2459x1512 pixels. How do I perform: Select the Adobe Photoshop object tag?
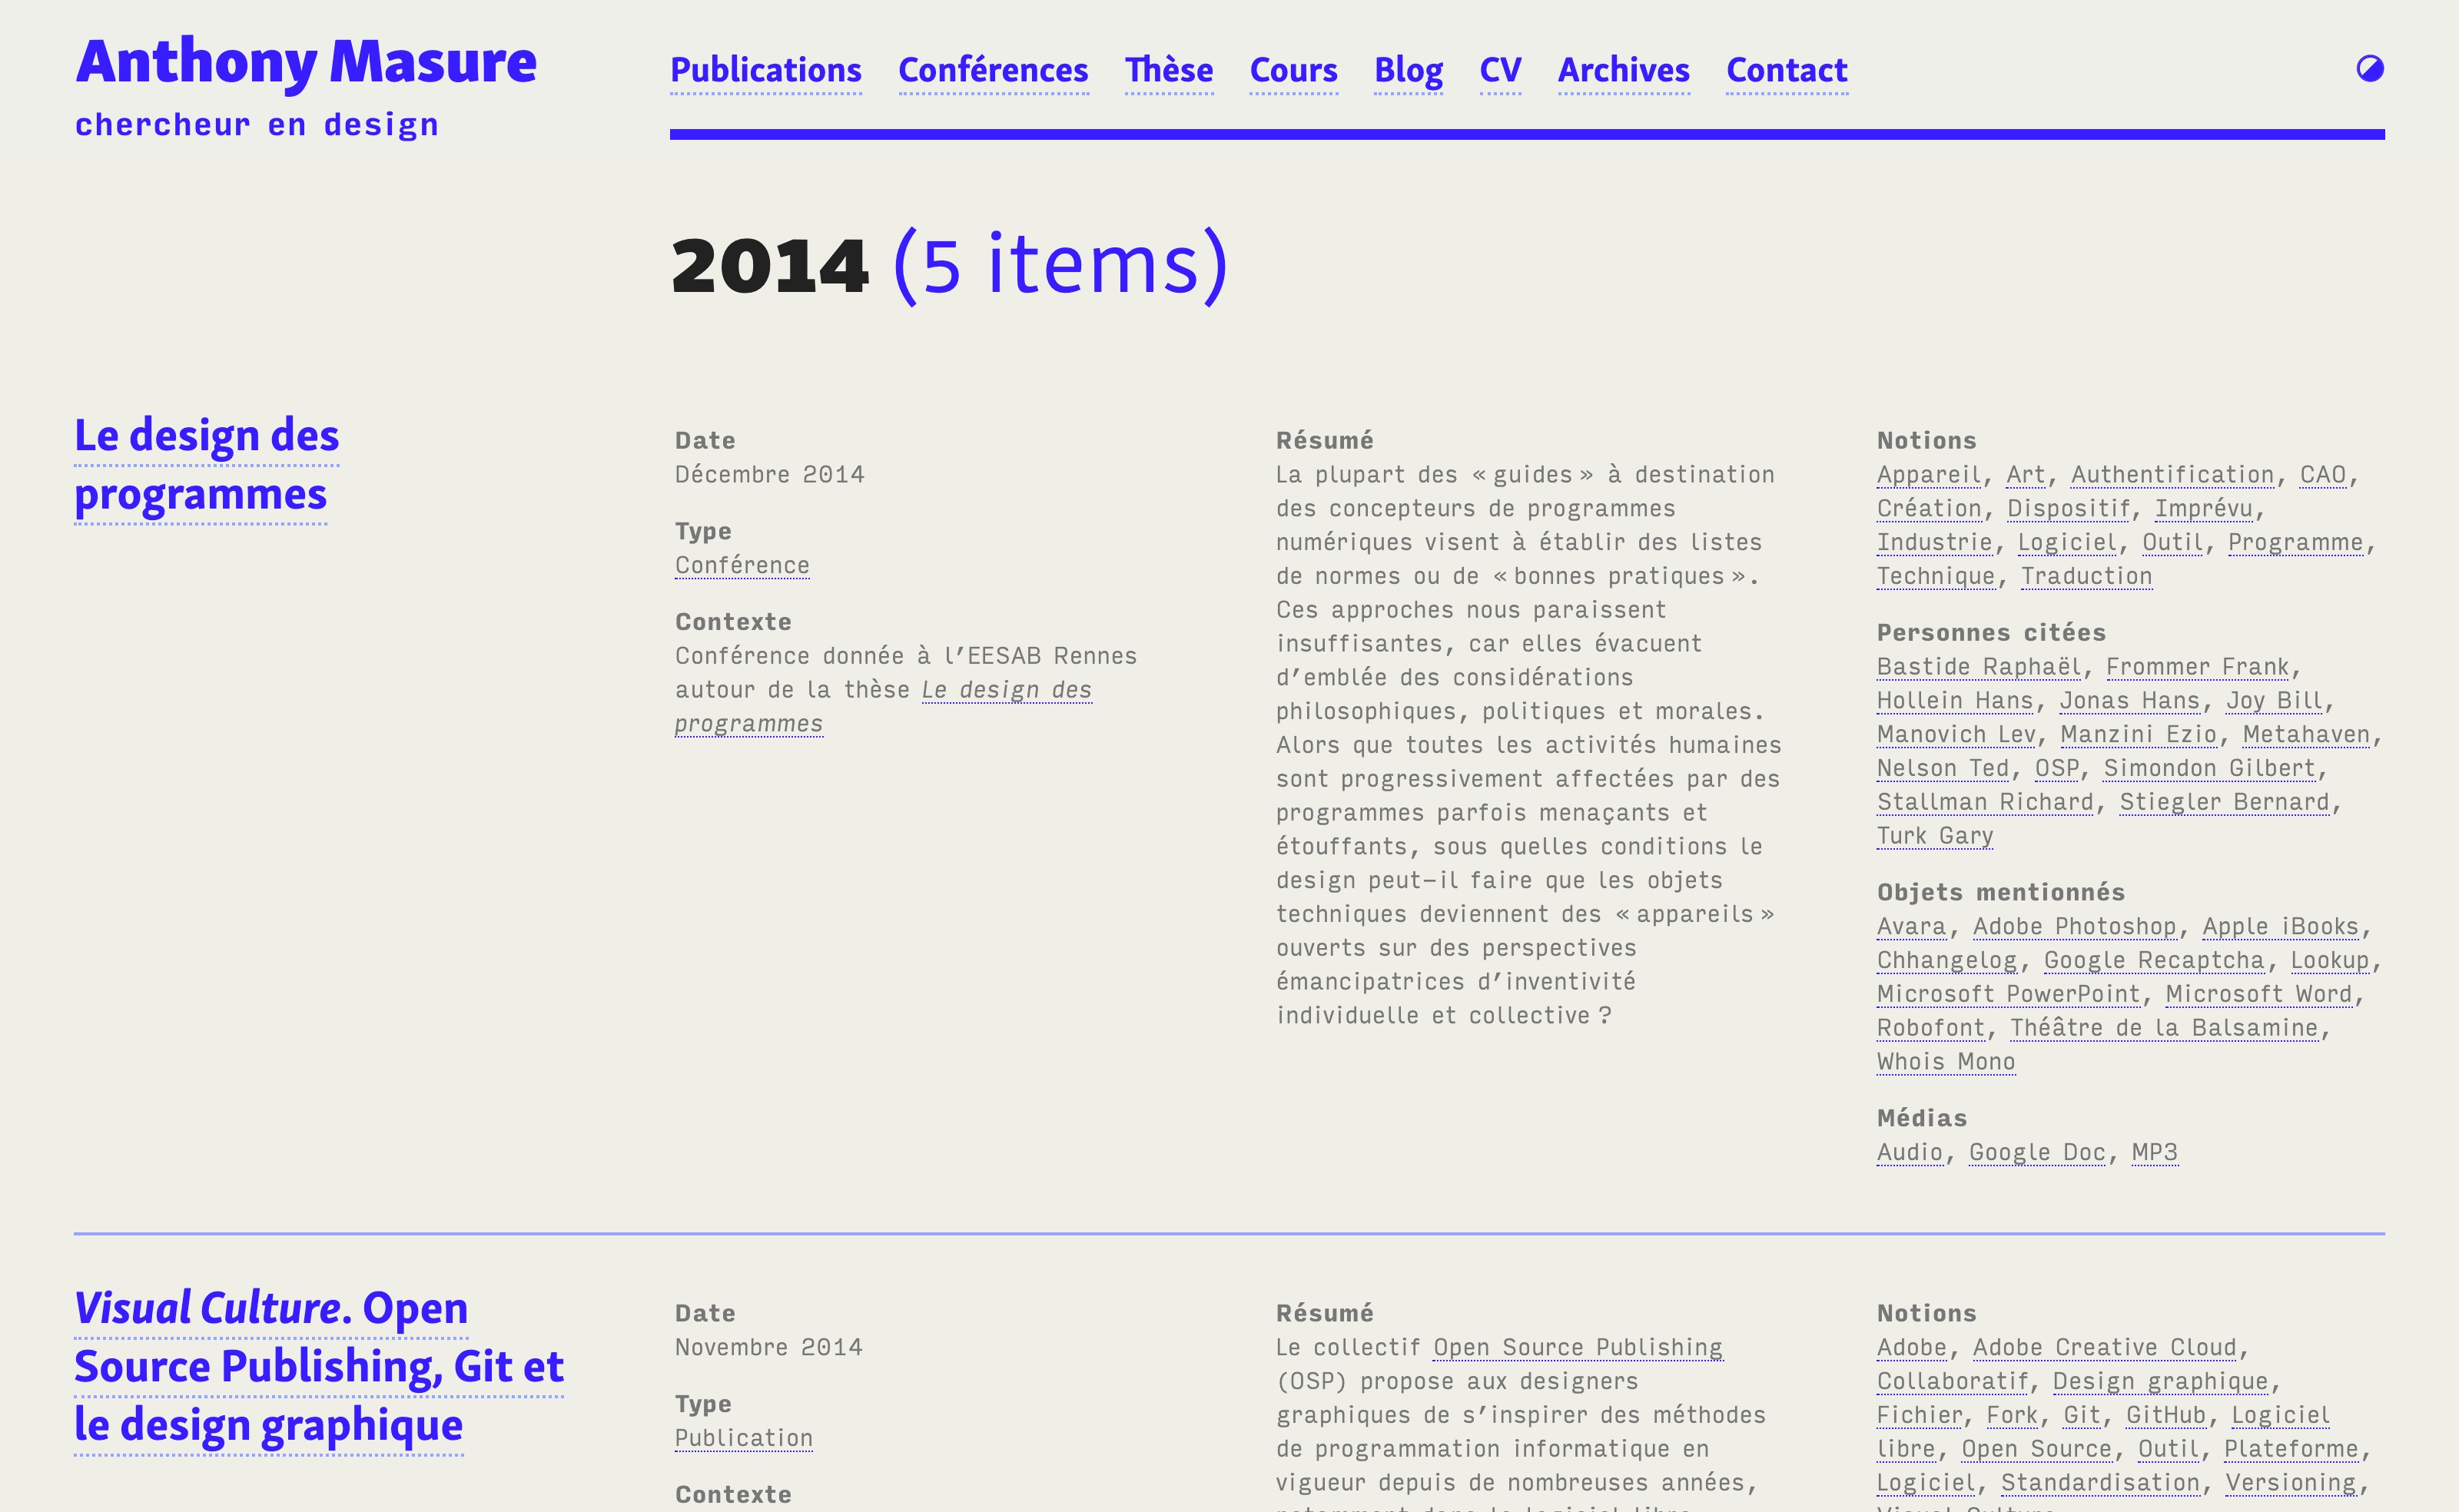click(x=2073, y=927)
